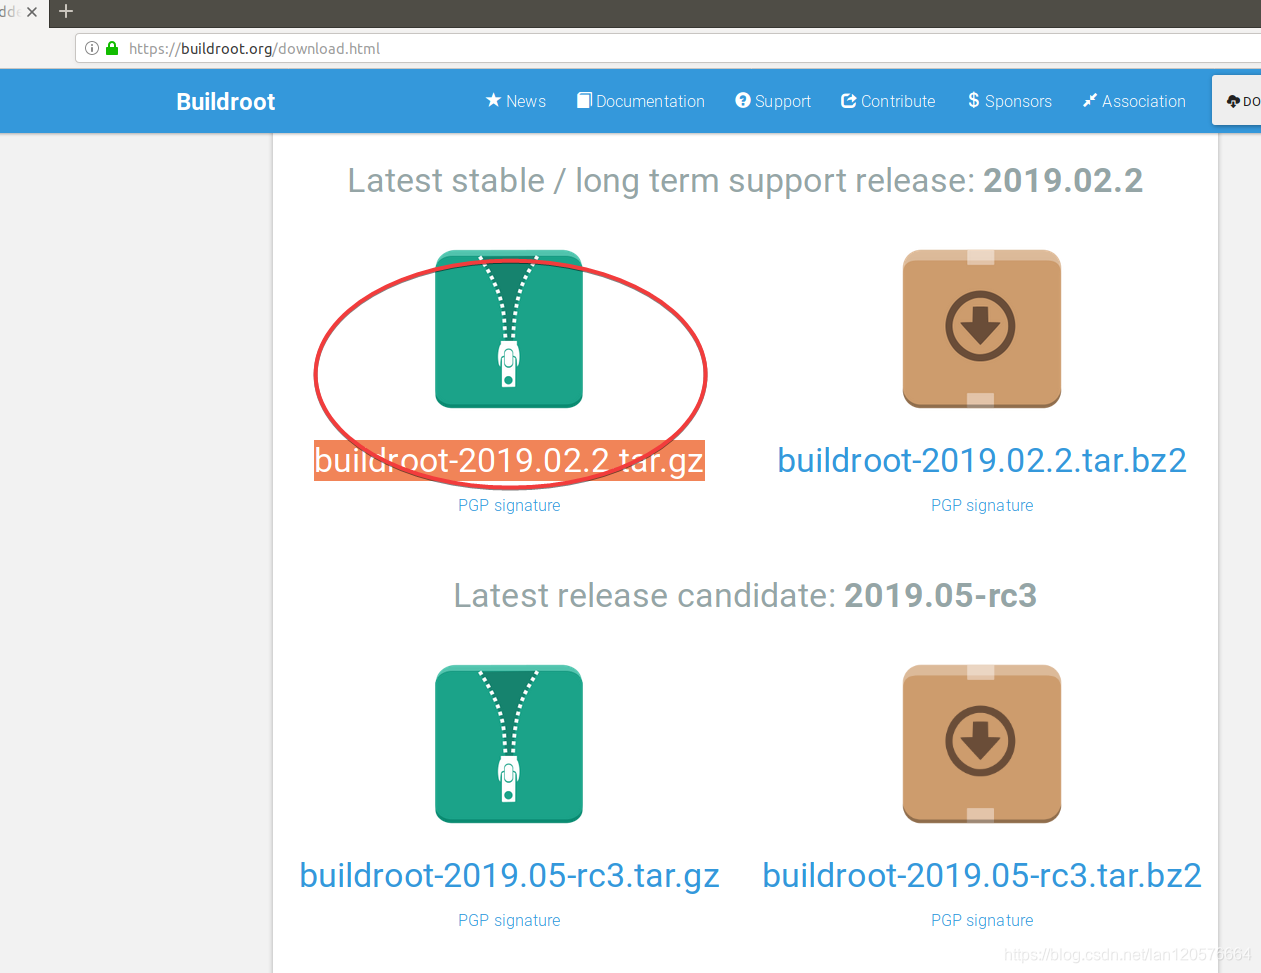Click the brown package icon for 2019.05-rc3
Screen dimensions: 1261x973
point(981,744)
